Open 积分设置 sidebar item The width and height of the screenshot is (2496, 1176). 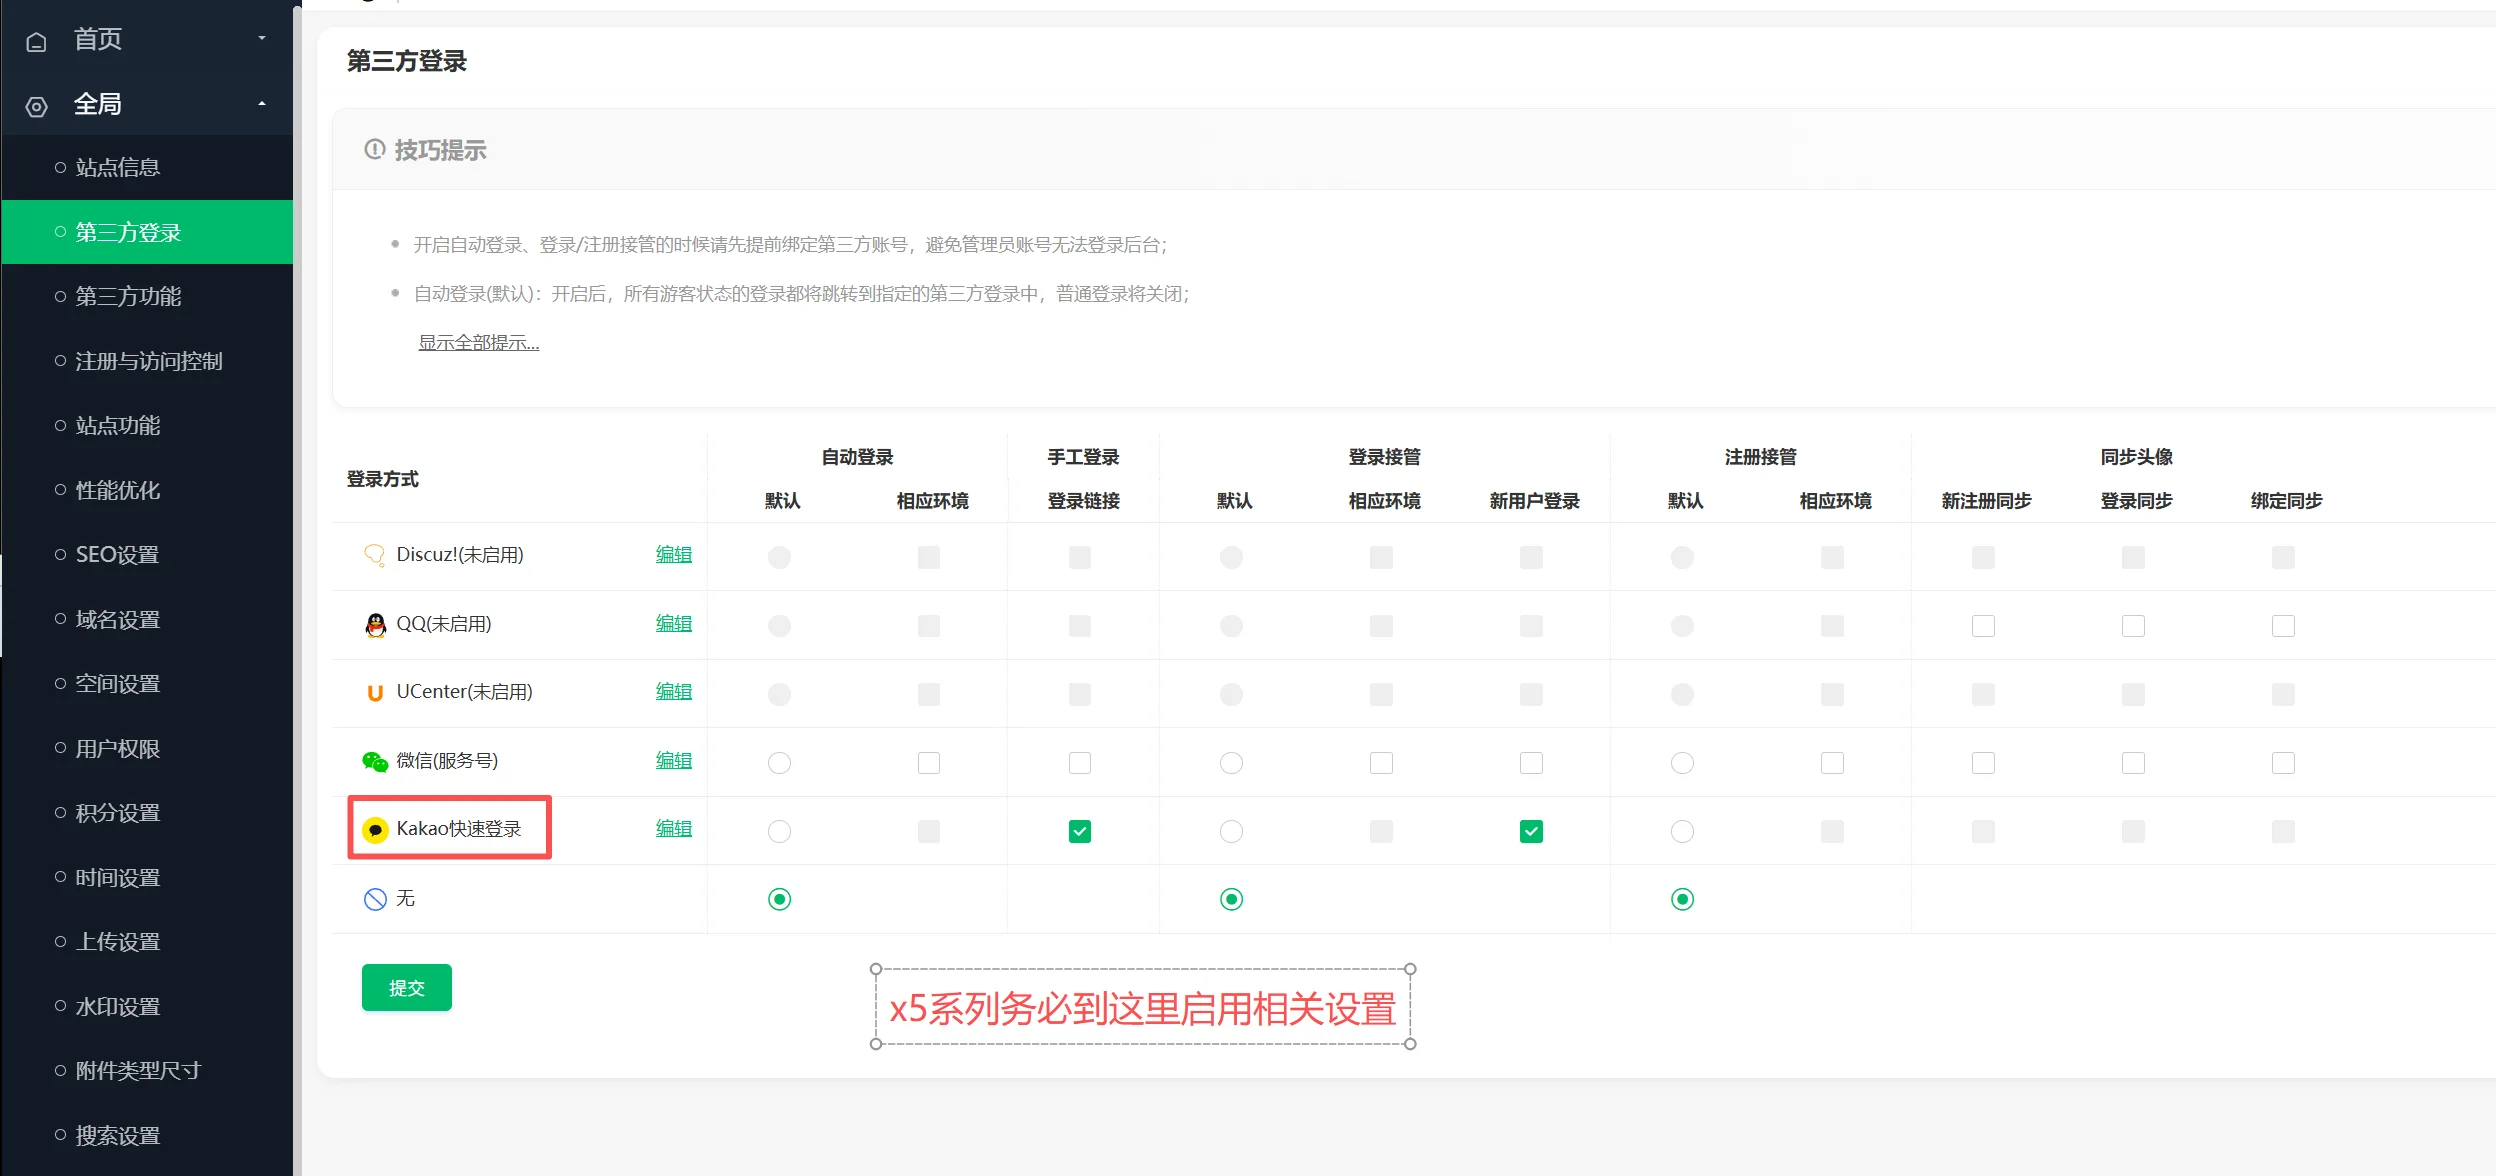[x=147, y=812]
